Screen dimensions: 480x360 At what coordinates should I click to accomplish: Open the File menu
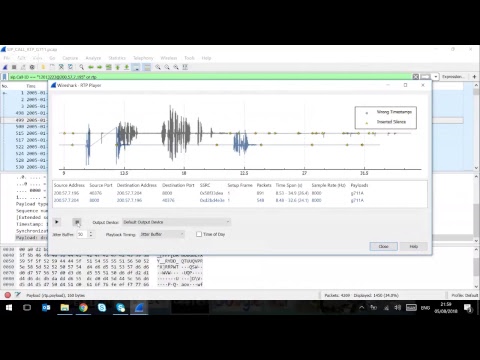[x=6, y=58]
